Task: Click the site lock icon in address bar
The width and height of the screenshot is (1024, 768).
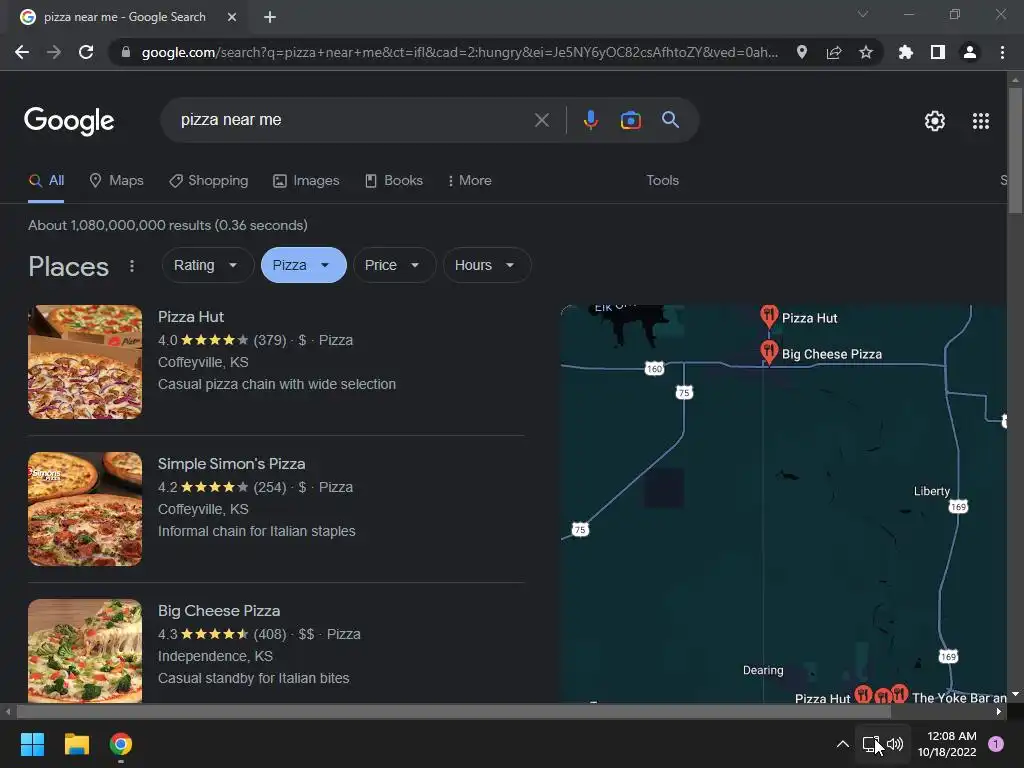Action: click(126, 52)
